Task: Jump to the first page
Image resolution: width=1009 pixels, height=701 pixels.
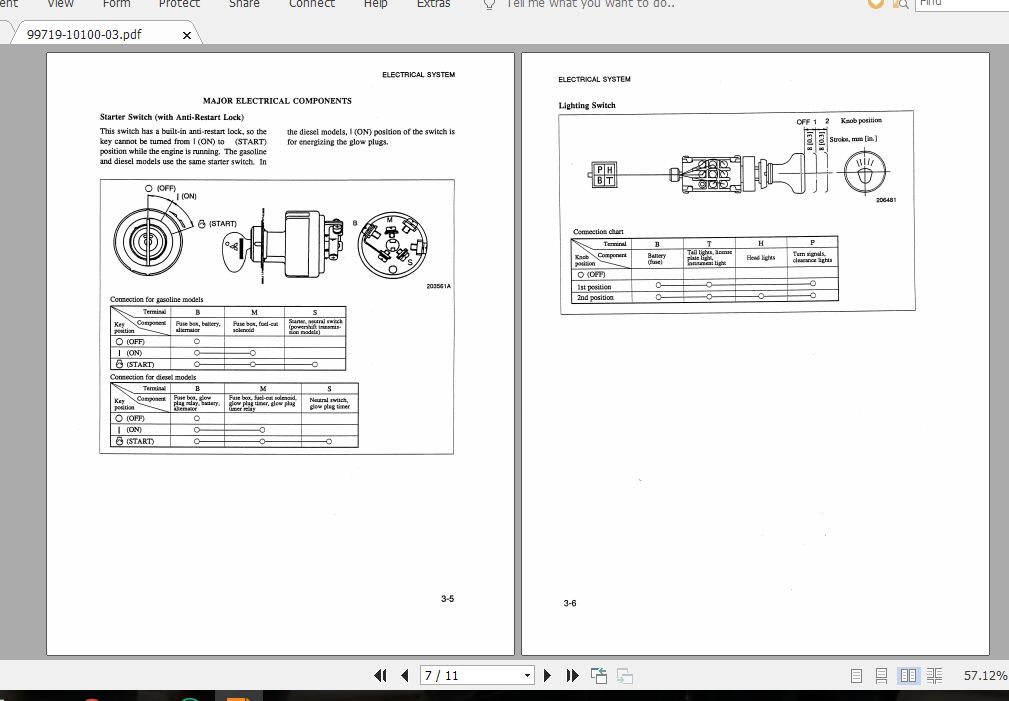Action: click(381, 675)
